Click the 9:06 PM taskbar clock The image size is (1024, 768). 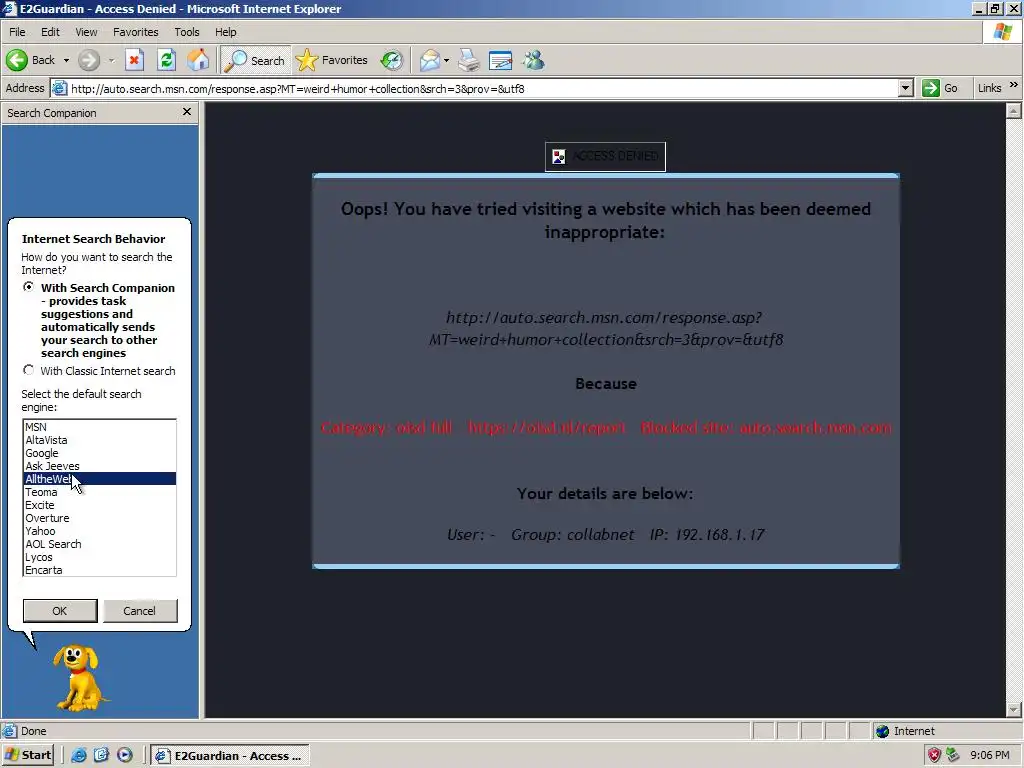[989, 755]
